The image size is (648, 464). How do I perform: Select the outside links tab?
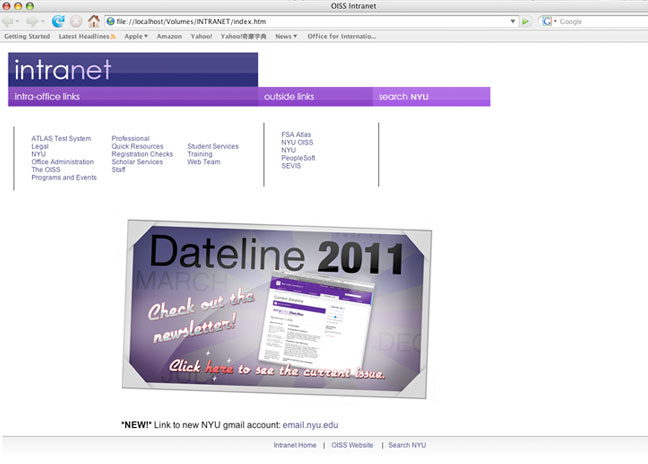[x=288, y=97]
